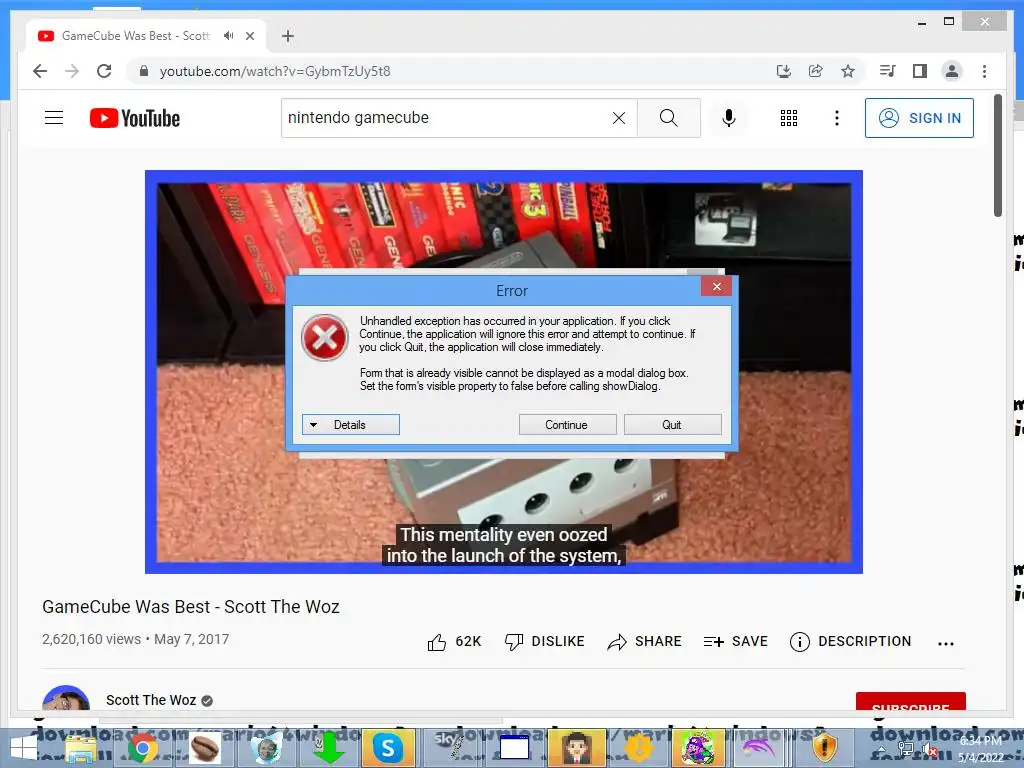Click Quit in the Error dialog
1024x768 pixels.
(x=673, y=424)
